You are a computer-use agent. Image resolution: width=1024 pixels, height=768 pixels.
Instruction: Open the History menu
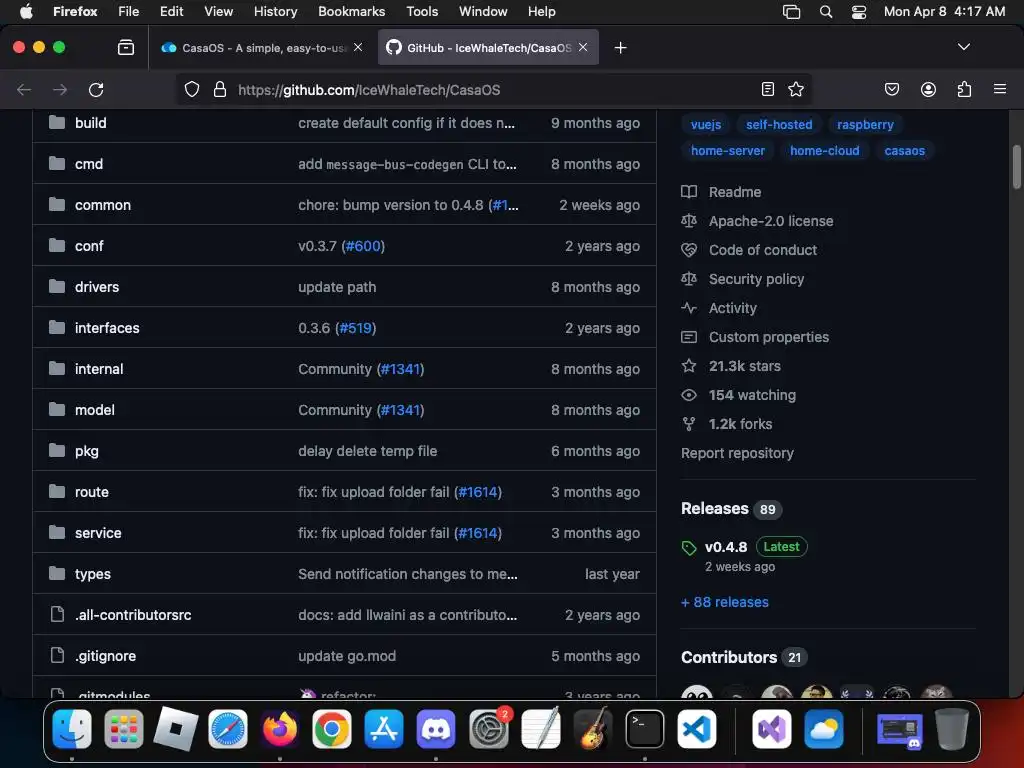pyautogui.click(x=275, y=12)
